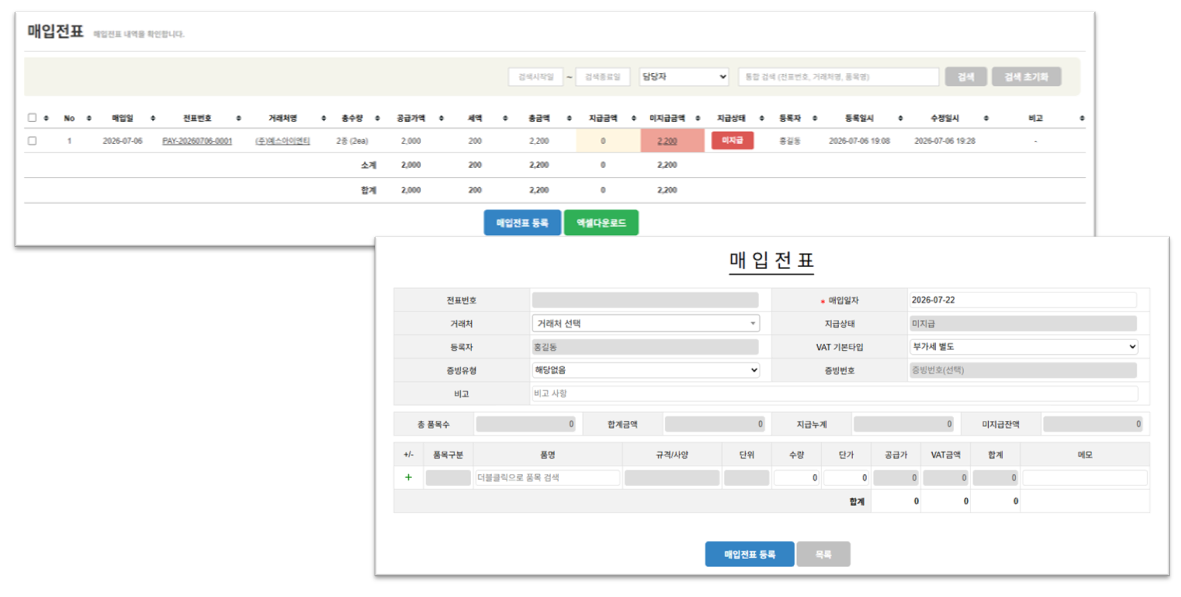Click 등록일시 cell 2026-07-06 19:08
Image resolution: width=1181 pixels, height=597 pixels.
(859, 141)
